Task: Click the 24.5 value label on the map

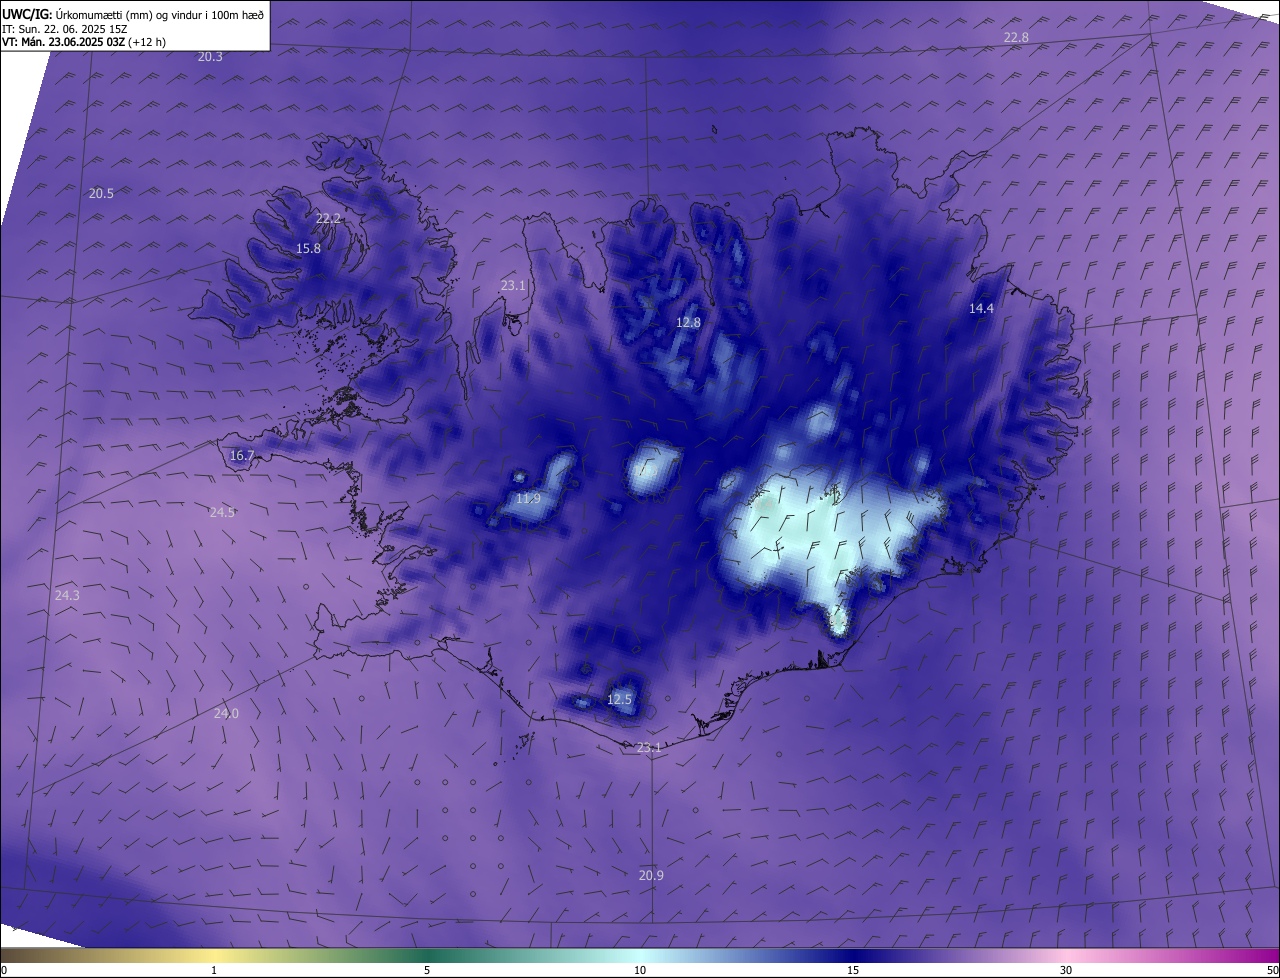Action: coord(222,512)
